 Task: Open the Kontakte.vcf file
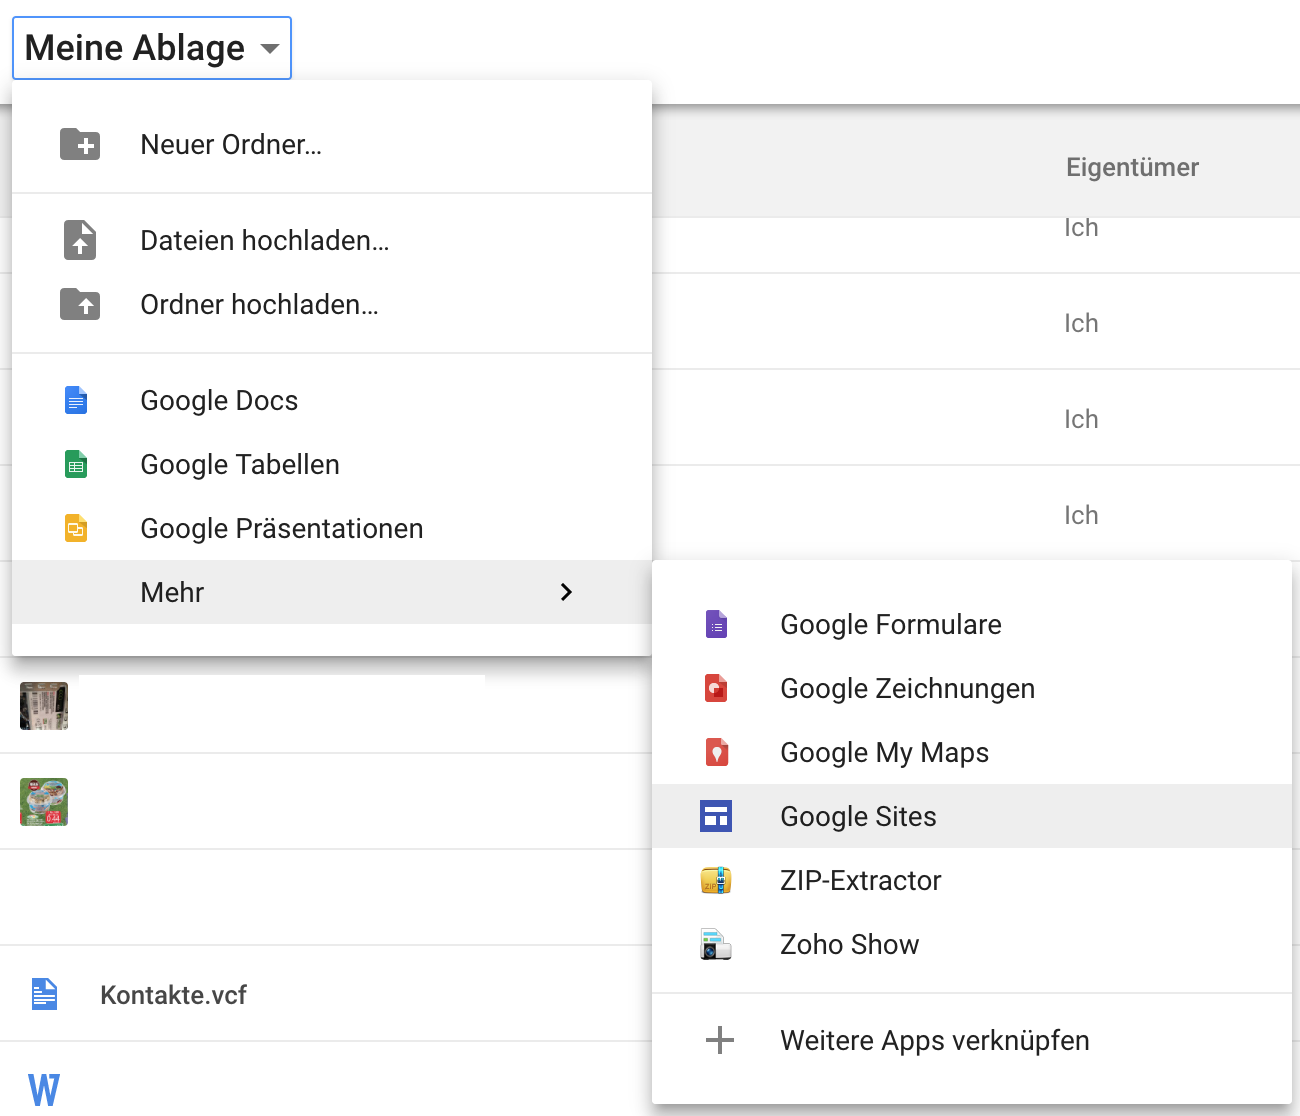[173, 995]
